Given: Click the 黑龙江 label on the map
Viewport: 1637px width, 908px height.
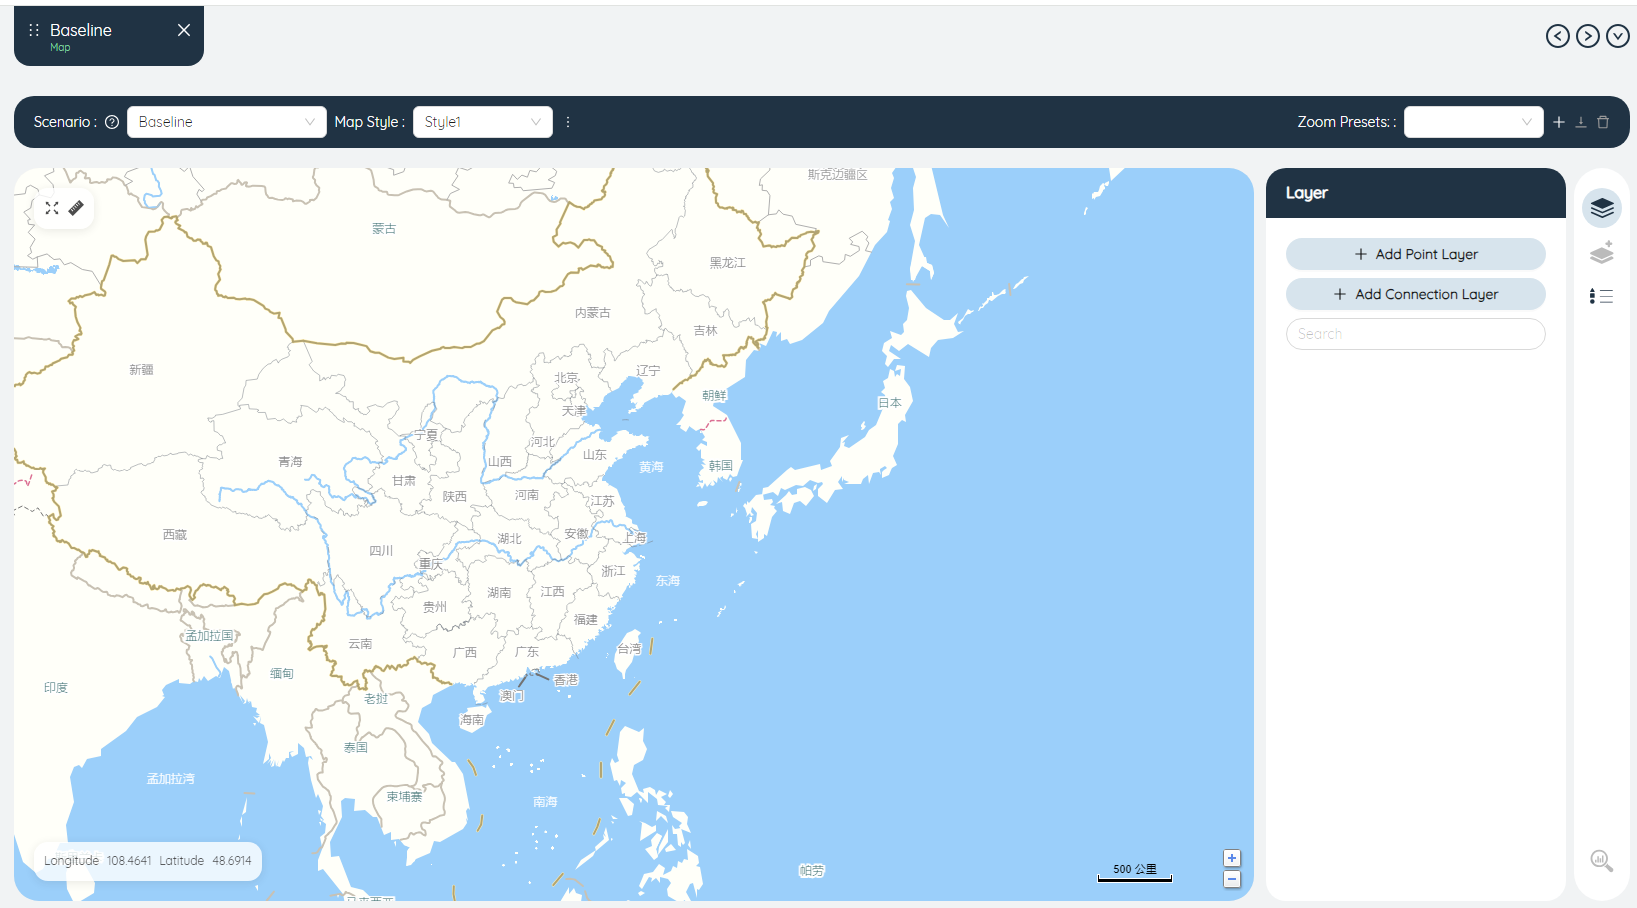Looking at the screenshot, I should 728,263.
